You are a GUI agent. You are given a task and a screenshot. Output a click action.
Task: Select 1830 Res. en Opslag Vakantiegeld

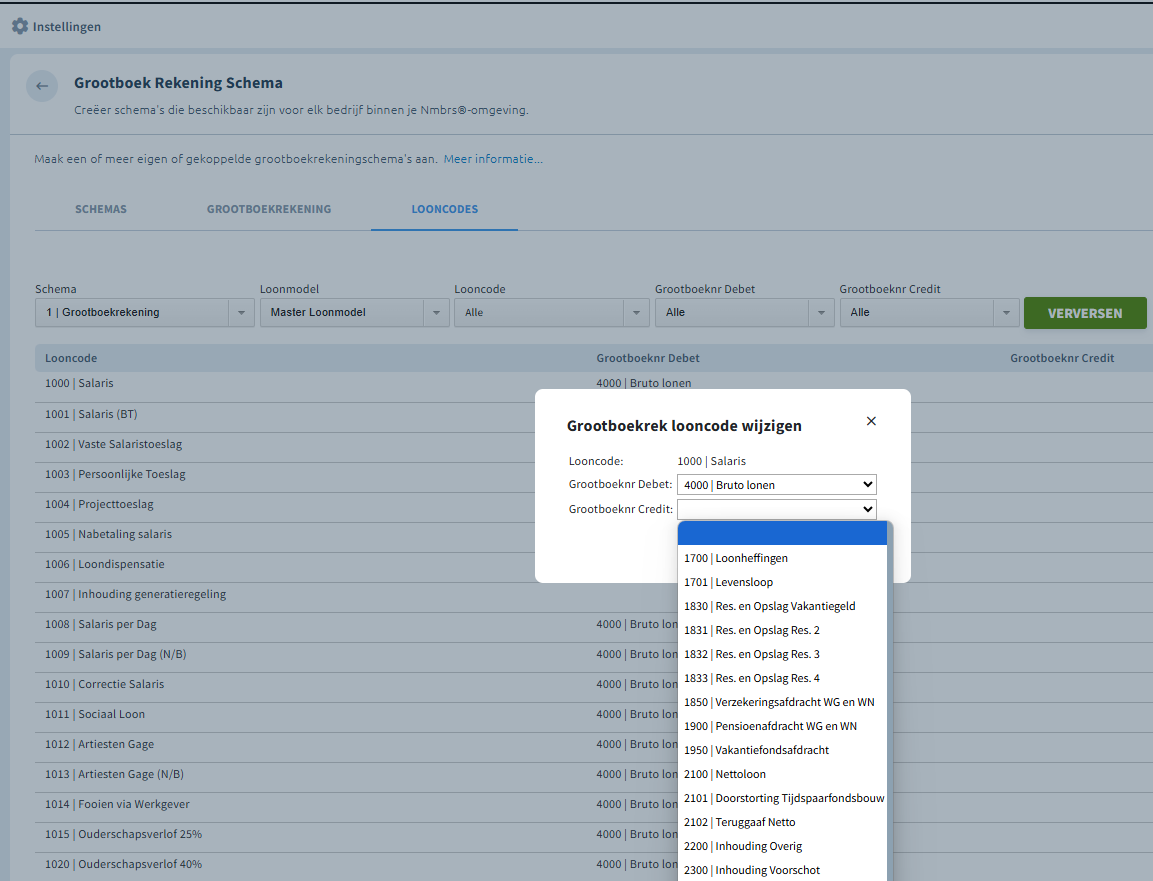click(769, 606)
